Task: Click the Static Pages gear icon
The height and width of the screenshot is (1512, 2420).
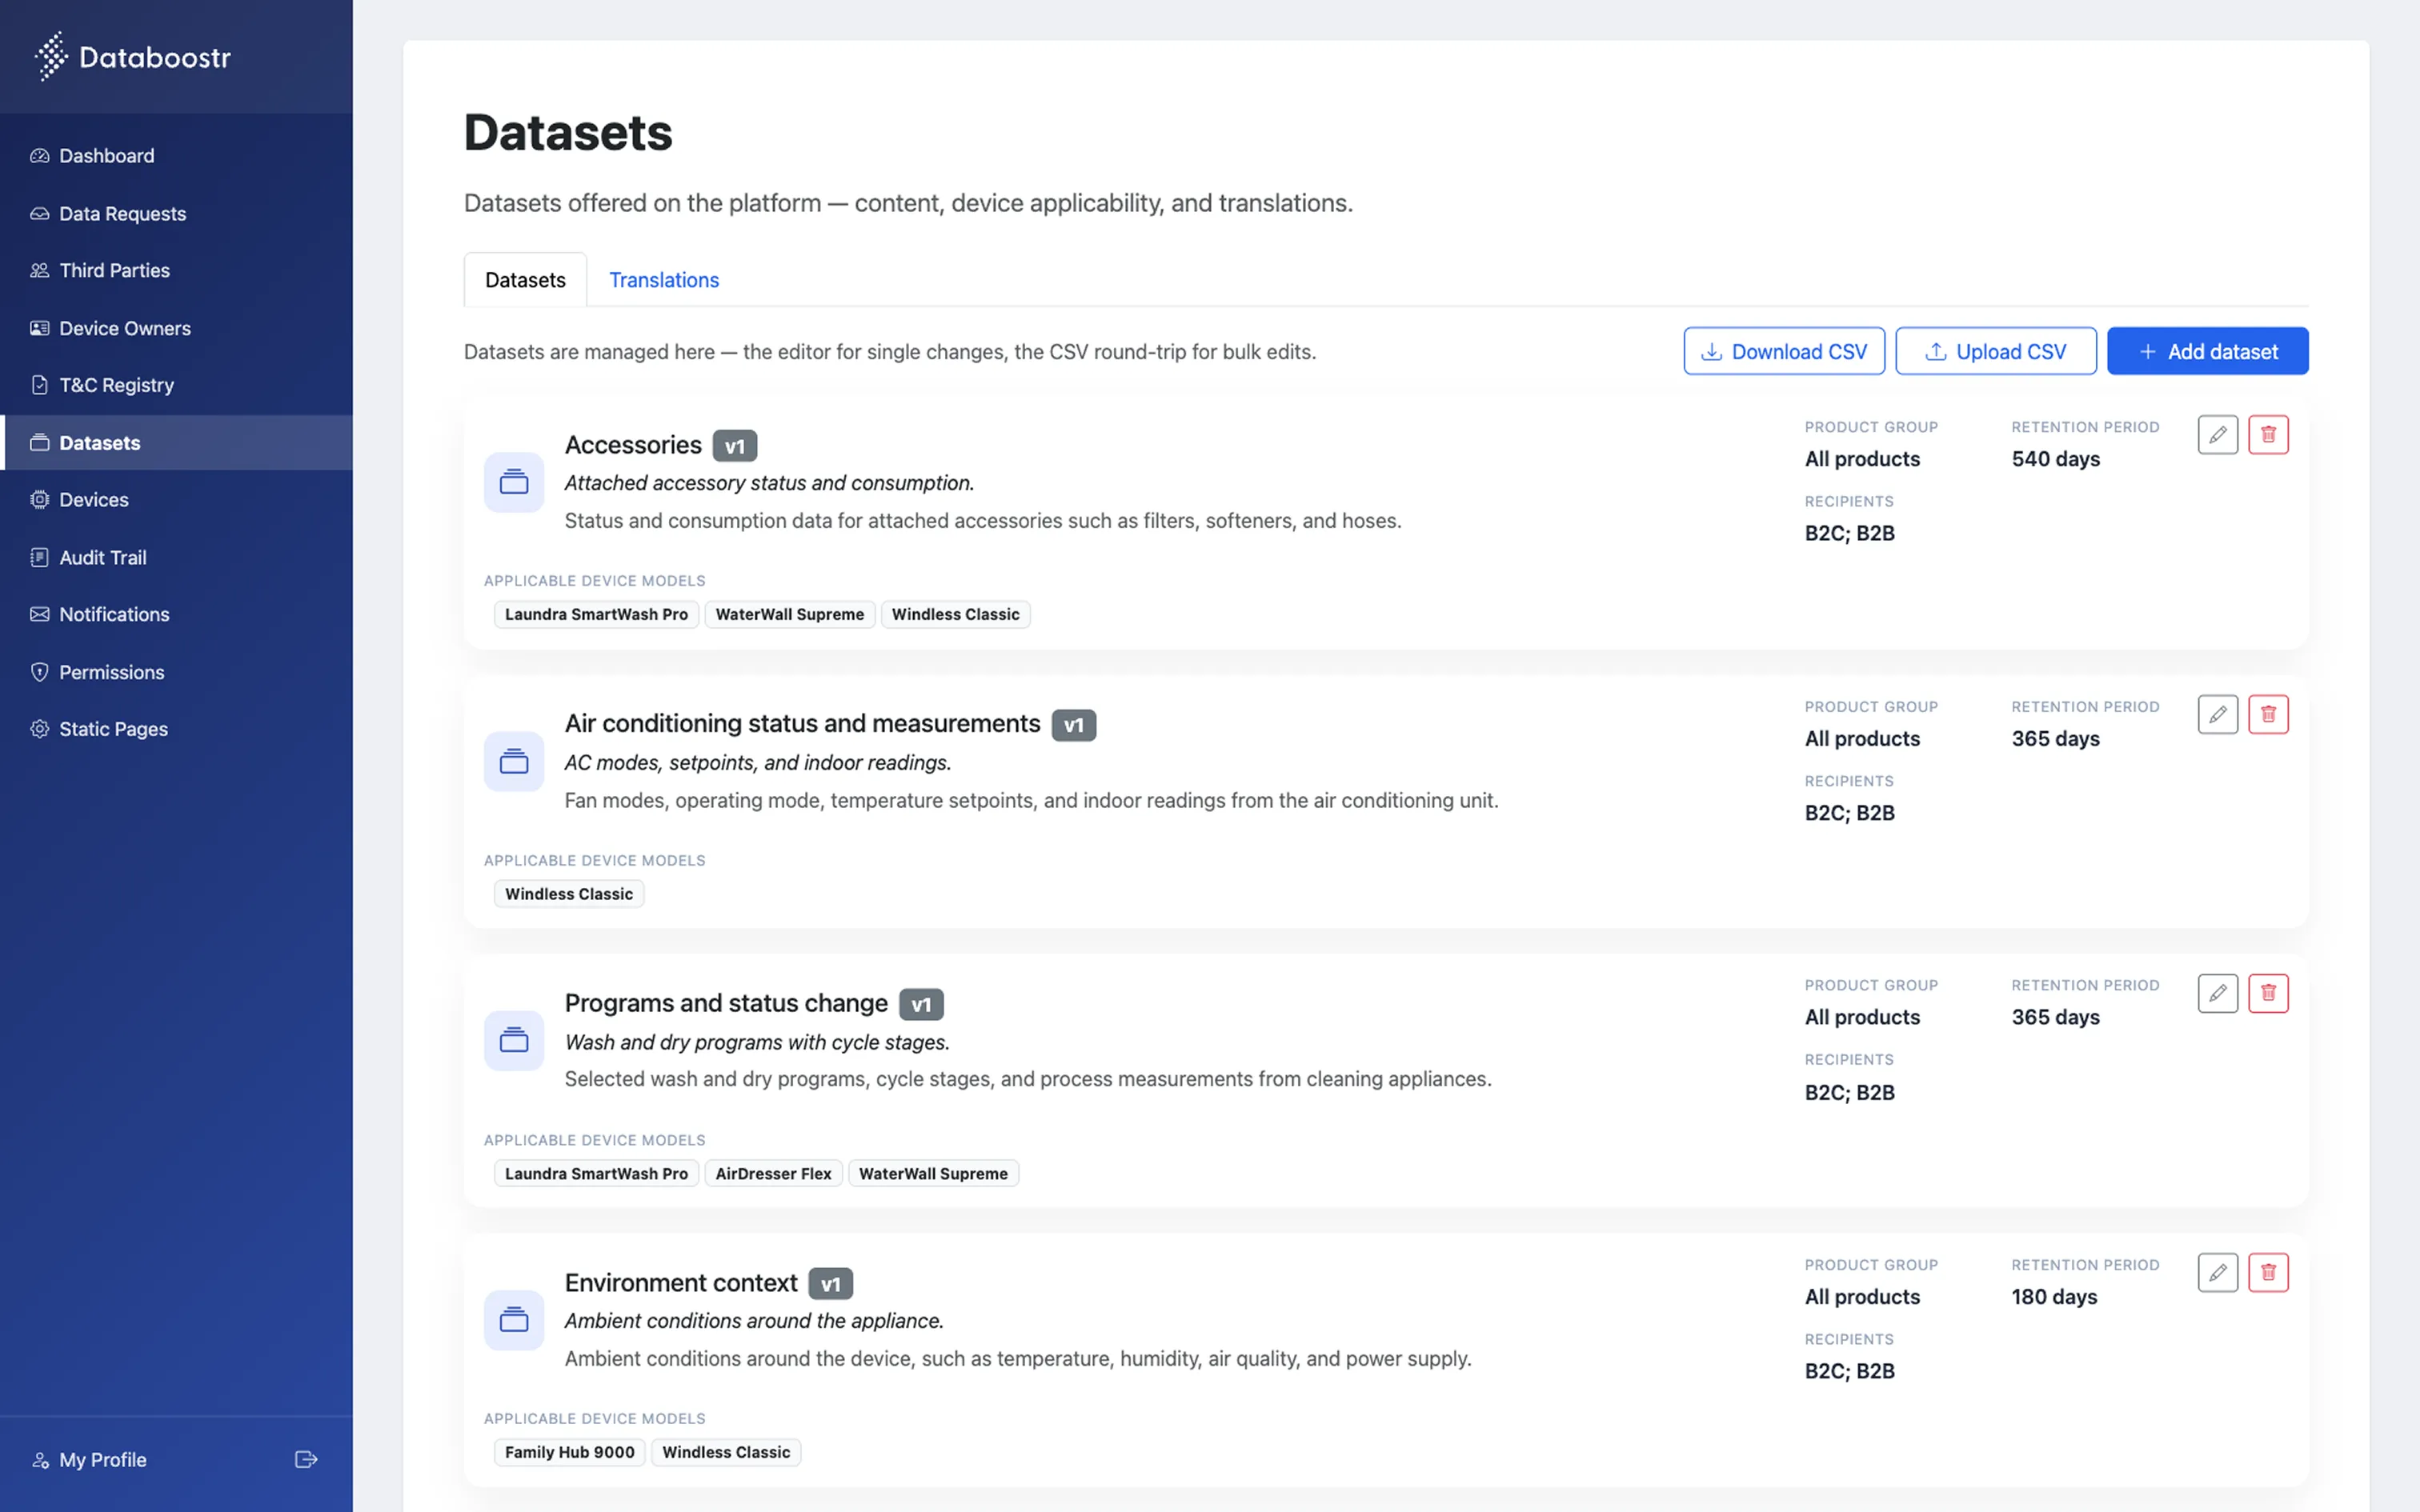Action: (x=40, y=729)
